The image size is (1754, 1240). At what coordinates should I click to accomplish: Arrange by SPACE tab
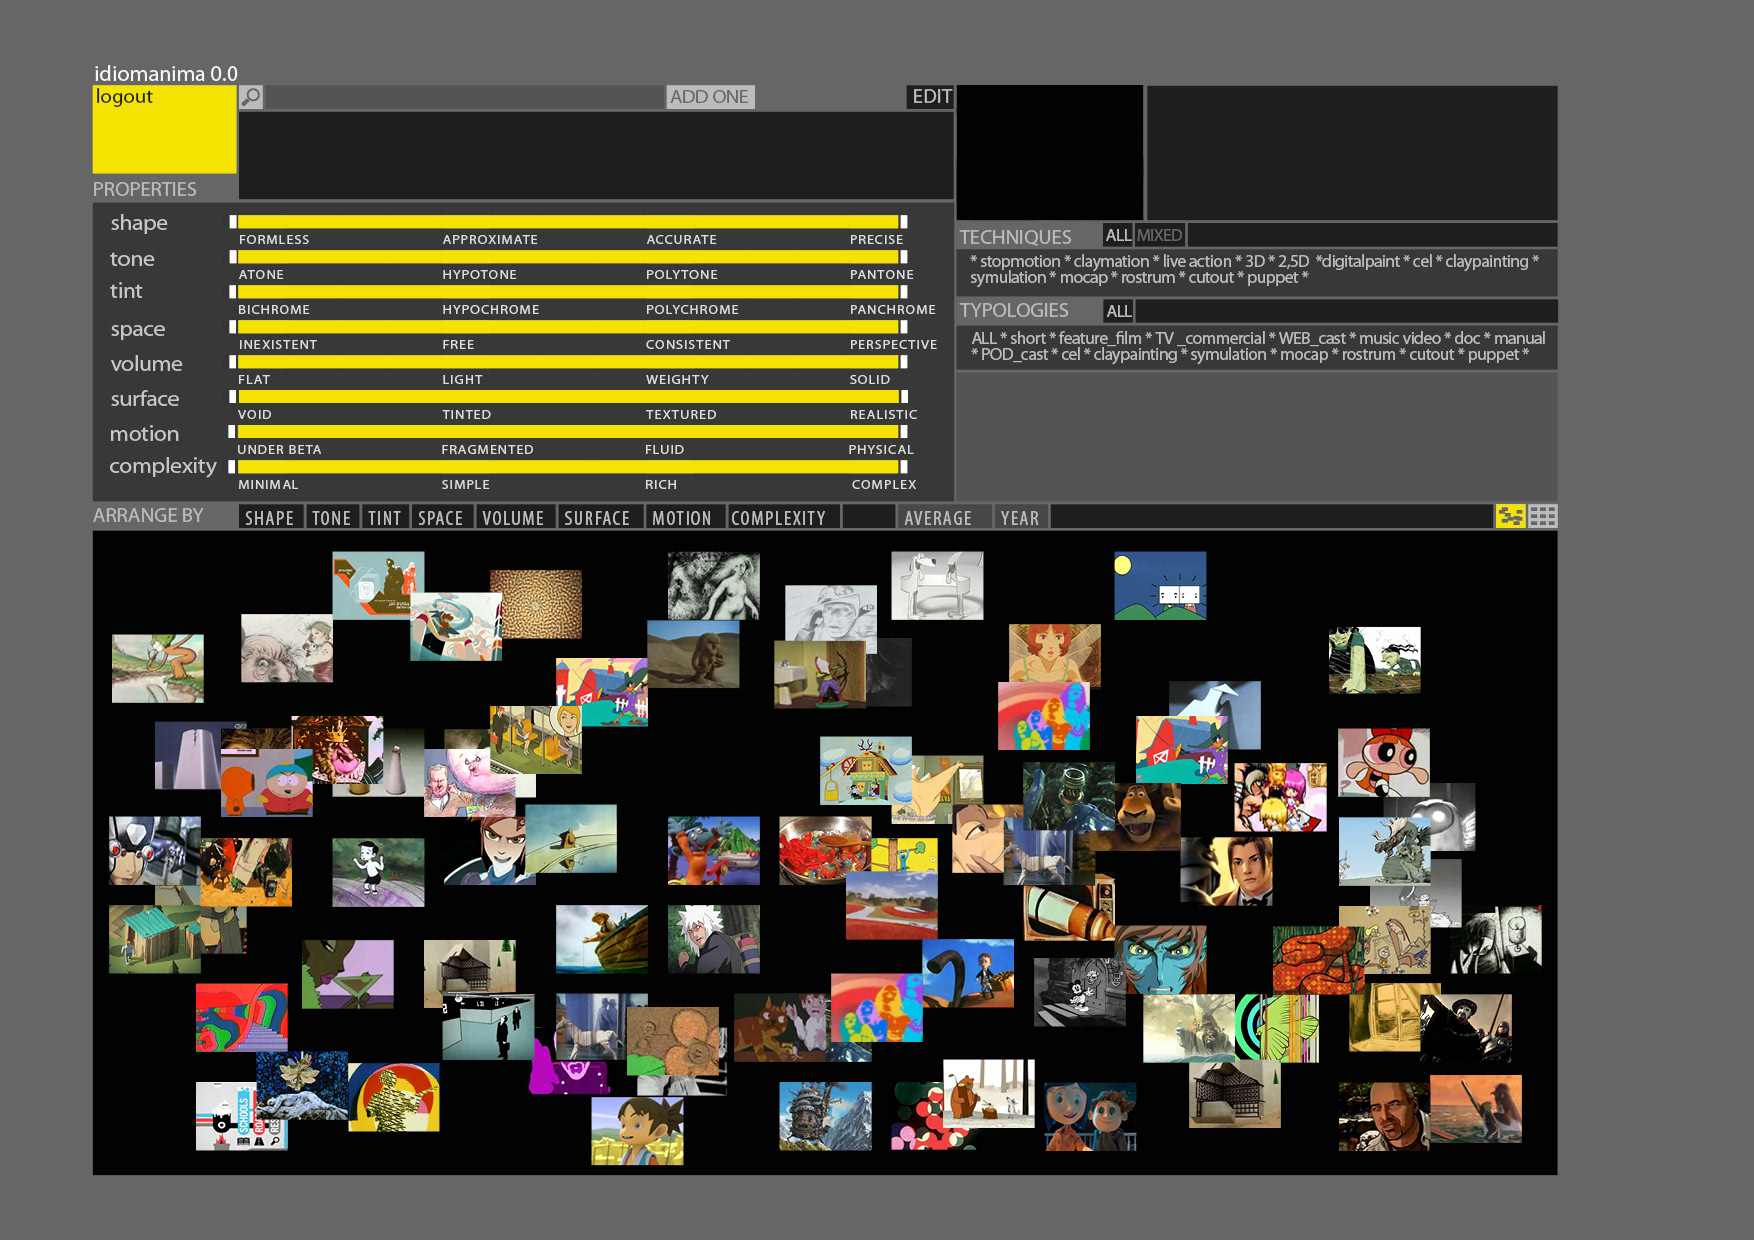point(441,518)
